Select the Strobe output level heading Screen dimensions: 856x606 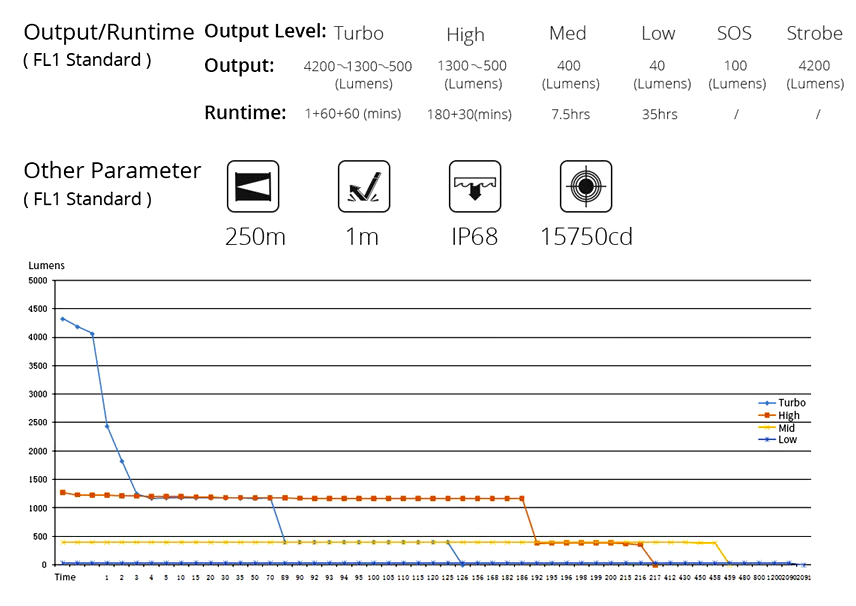(x=814, y=33)
